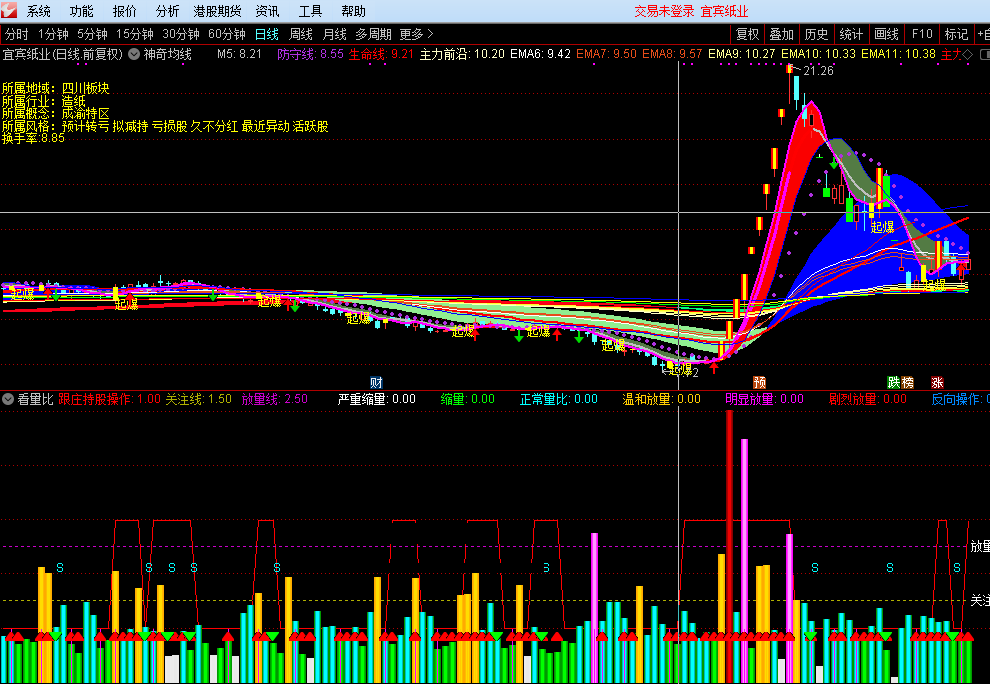
Task: Click the 生命线: 9.21 indicator value
Action: click(x=381, y=54)
